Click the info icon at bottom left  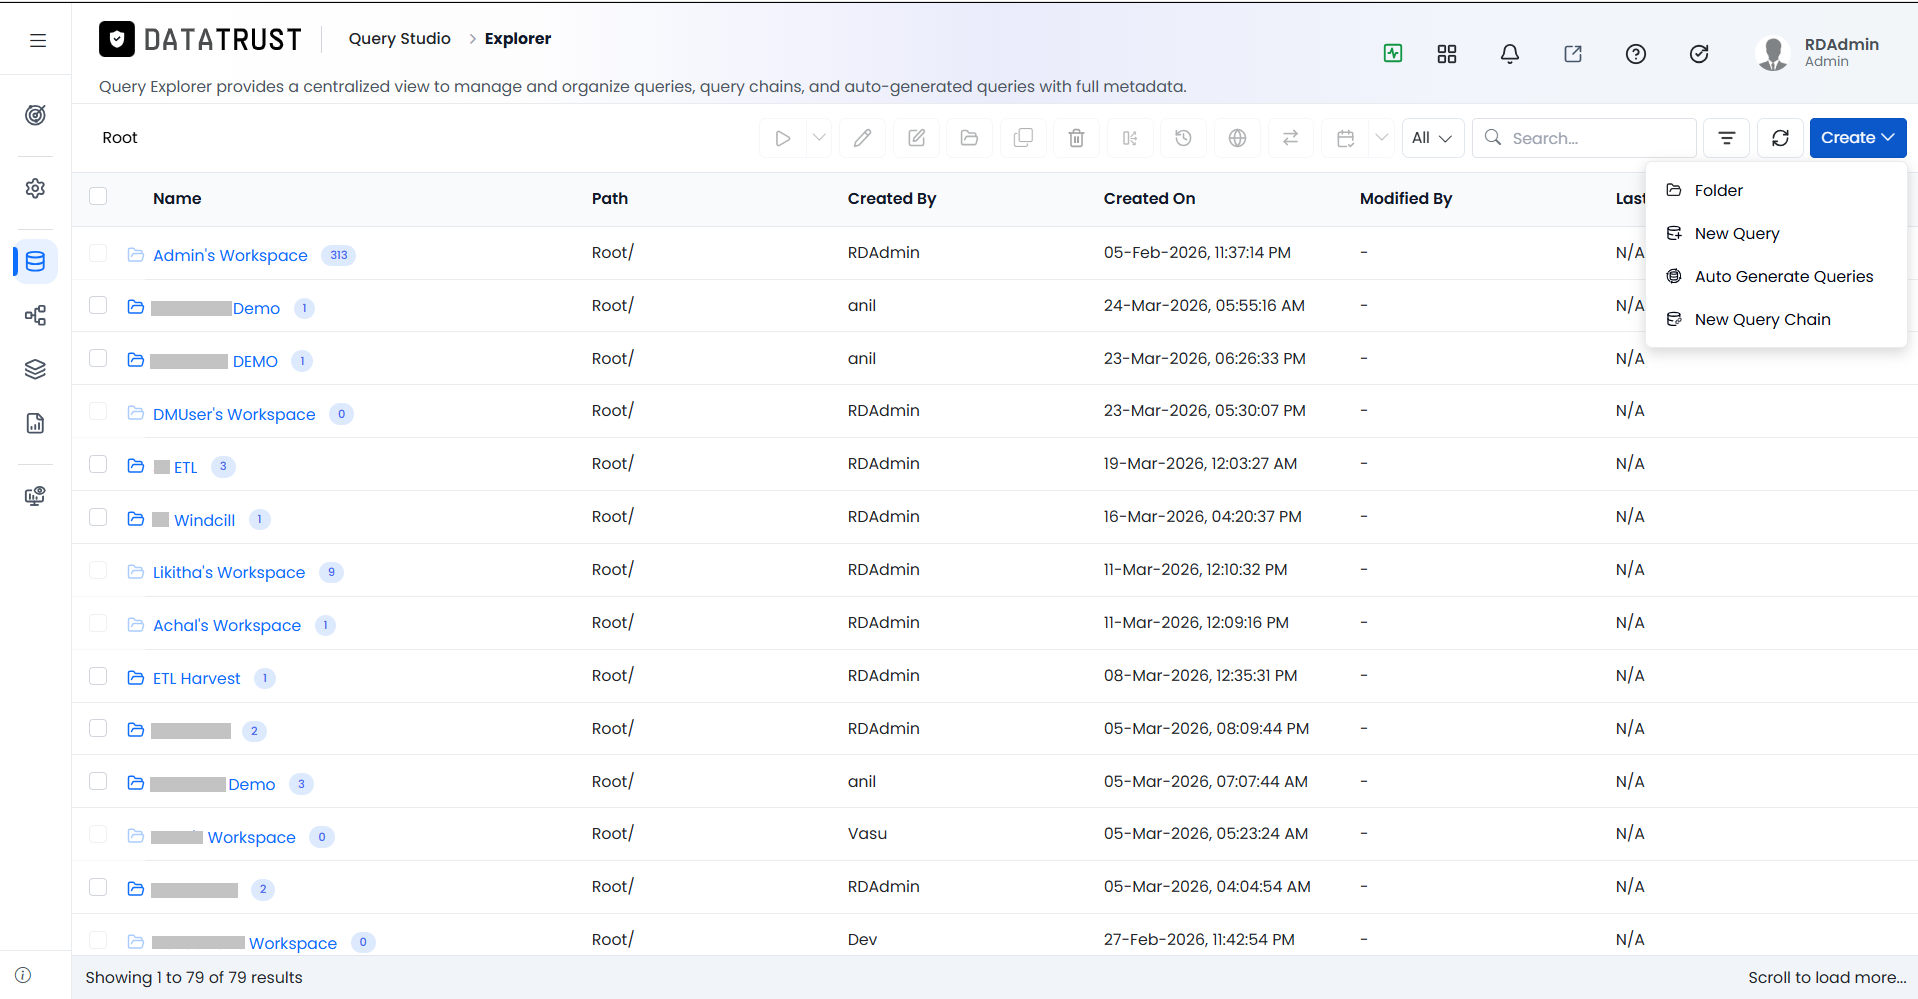point(23,975)
